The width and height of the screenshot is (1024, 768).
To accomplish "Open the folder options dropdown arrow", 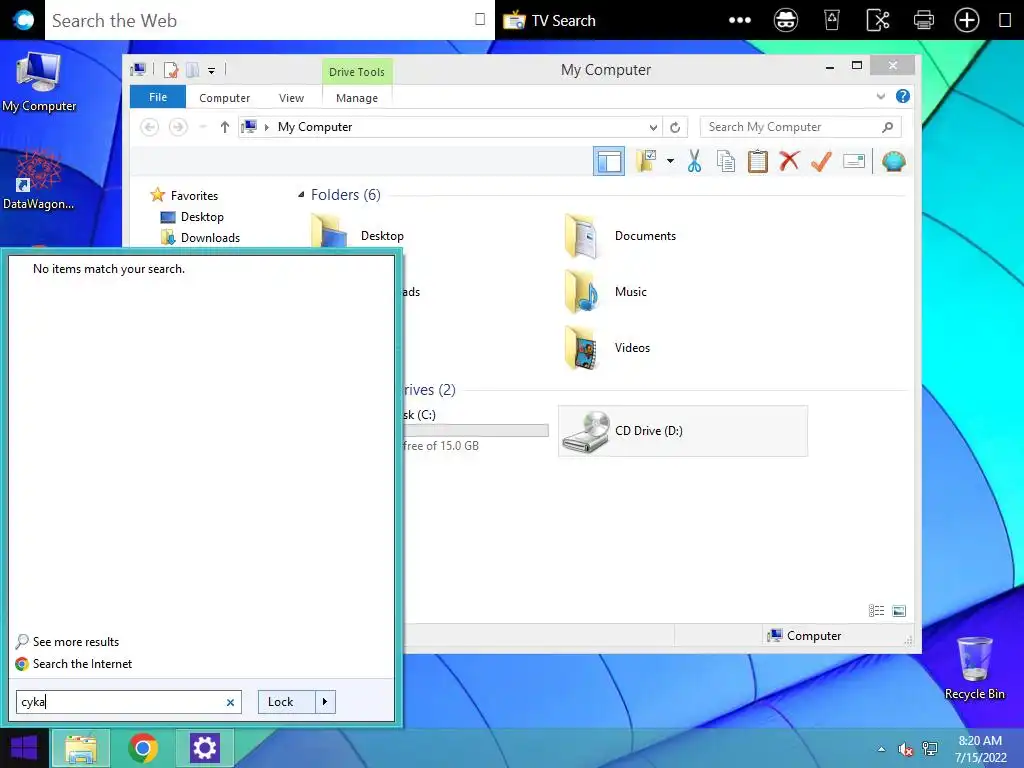I will click(x=671, y=161).
